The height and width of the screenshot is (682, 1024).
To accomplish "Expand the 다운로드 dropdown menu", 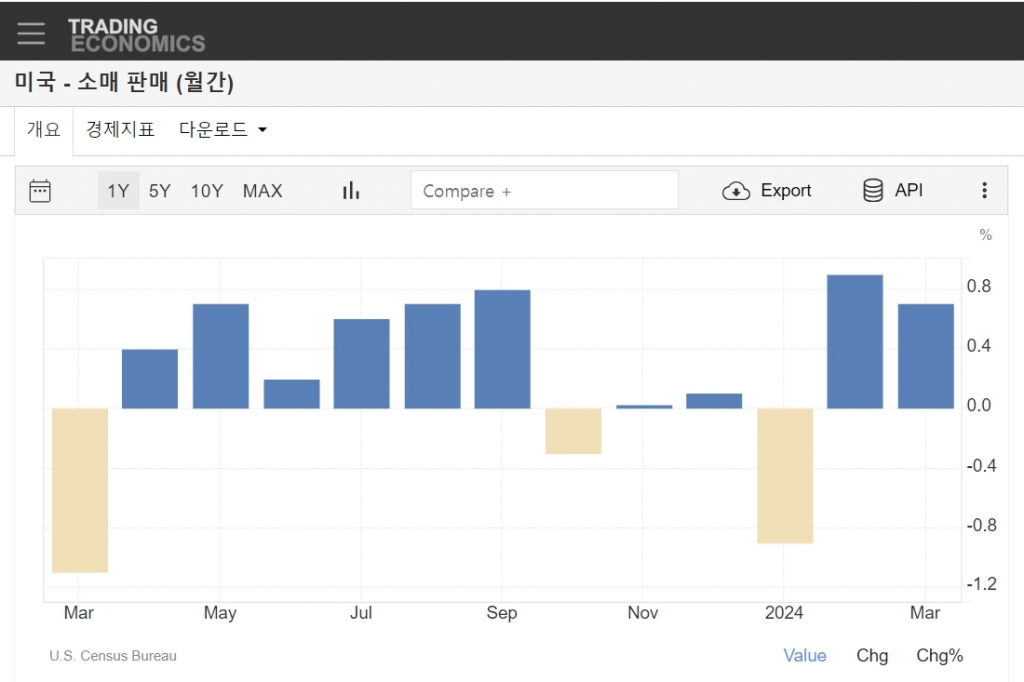I will click(223, 130).
